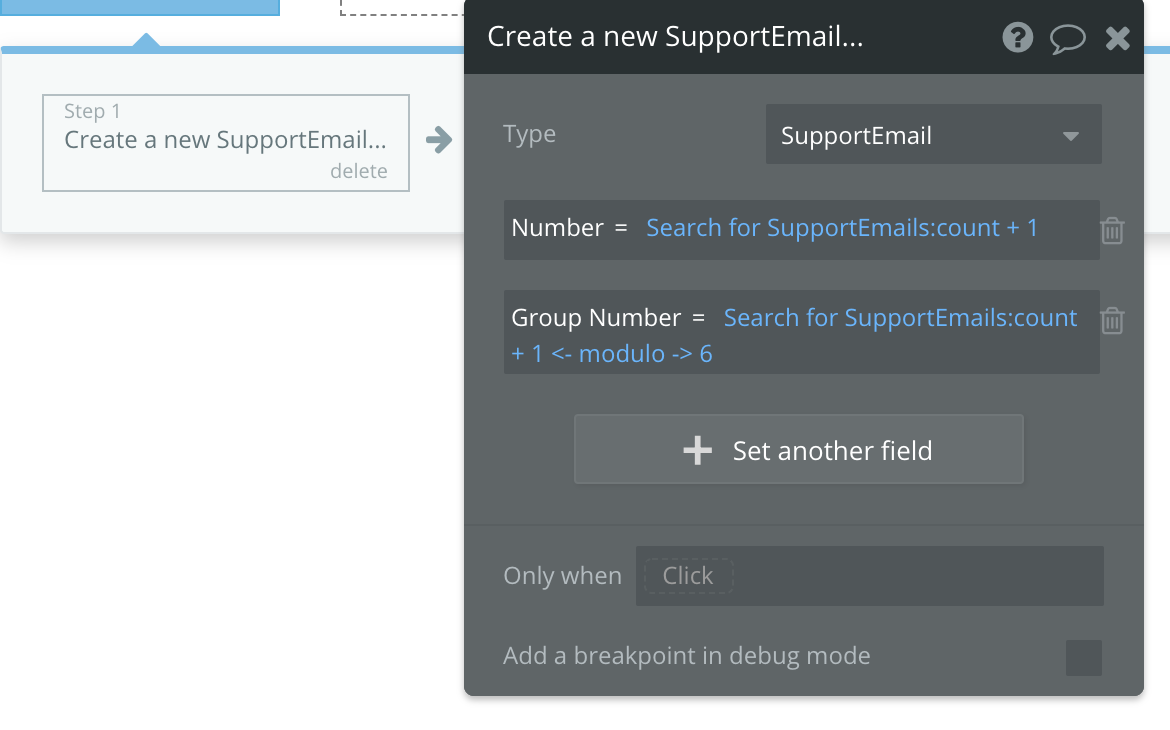Edit the Number expression Search for SupportEmails:count + 1
1170x730 pixels.
(842, 228)
